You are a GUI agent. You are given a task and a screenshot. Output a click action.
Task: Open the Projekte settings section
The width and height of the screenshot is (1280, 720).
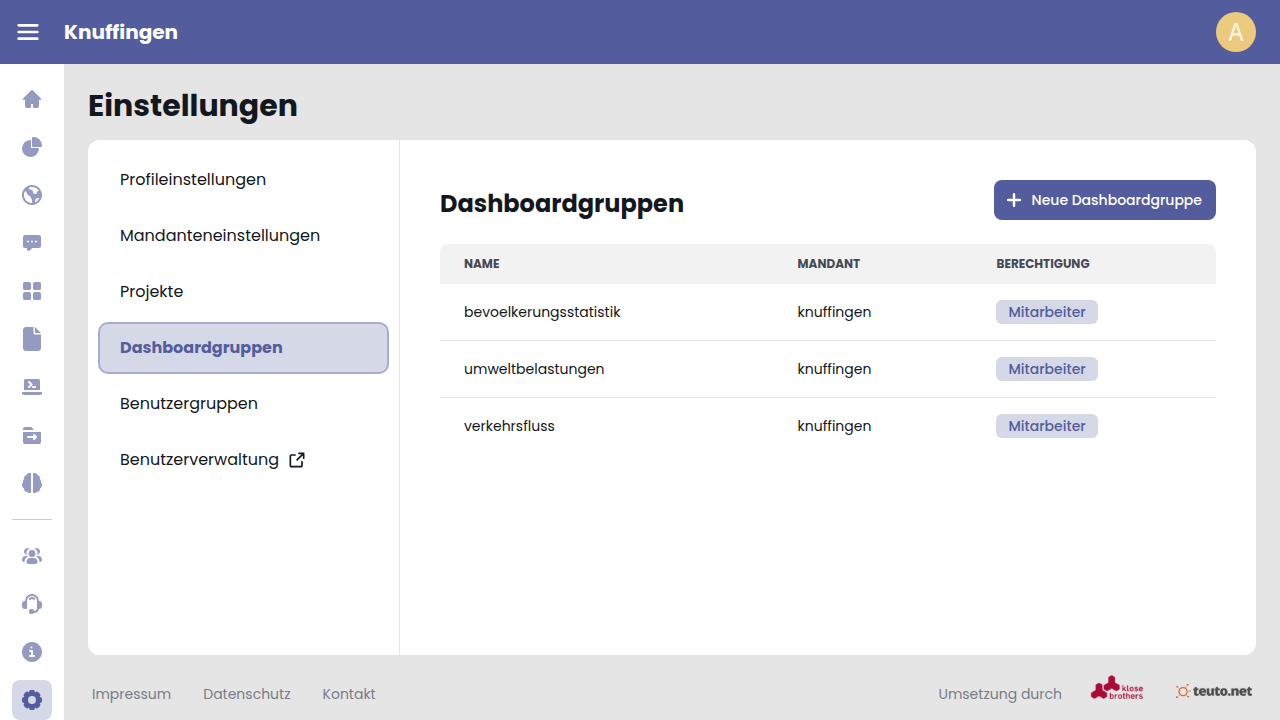point(152,292)
